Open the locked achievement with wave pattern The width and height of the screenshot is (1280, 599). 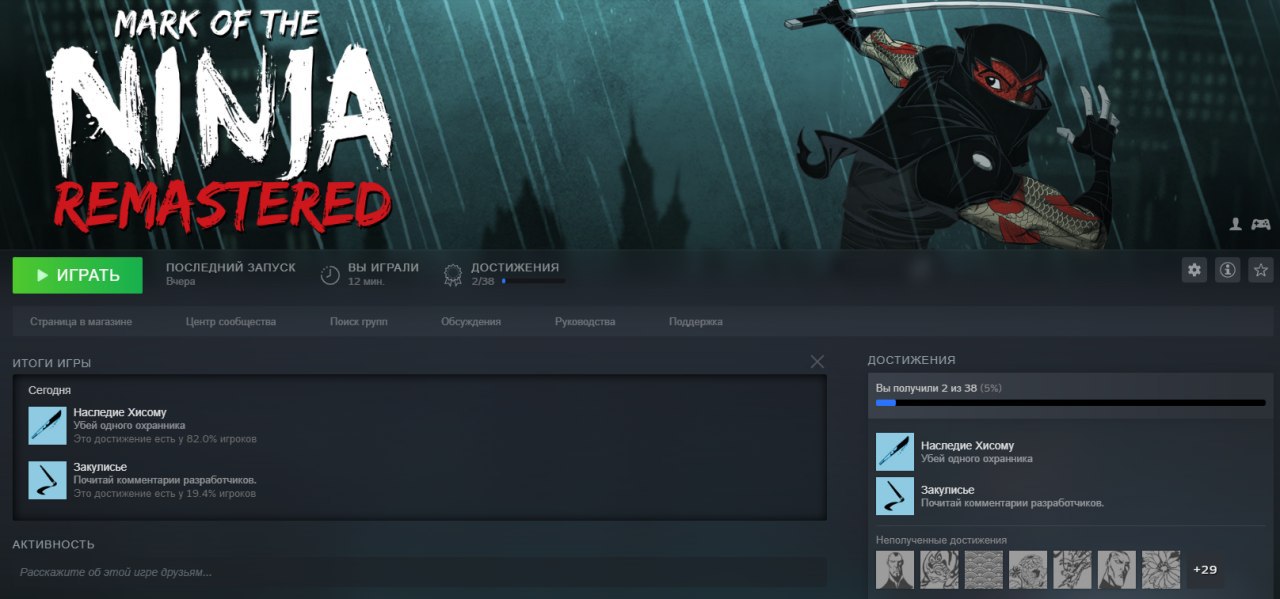point(984,570)
